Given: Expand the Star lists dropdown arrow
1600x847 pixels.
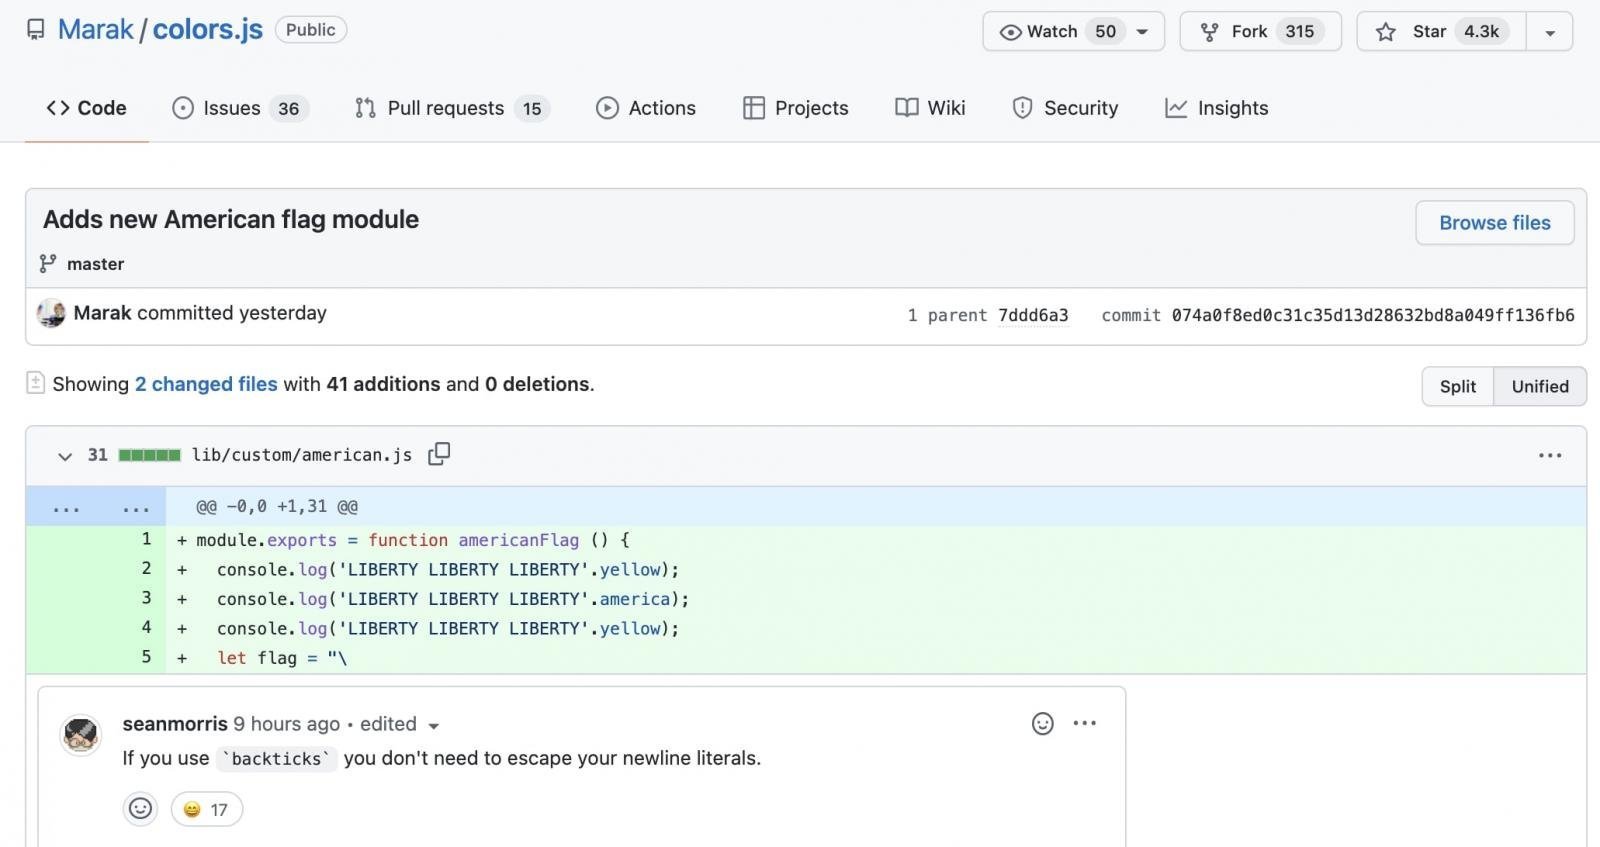Looking at the screenshot, I should pos(1549,32).
